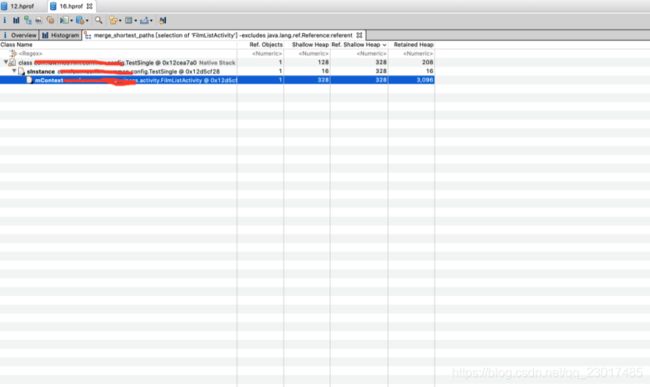Open Dominator Tree toolbar icon
The height and width of the screenshot is (387, 650).
point(27,20)
